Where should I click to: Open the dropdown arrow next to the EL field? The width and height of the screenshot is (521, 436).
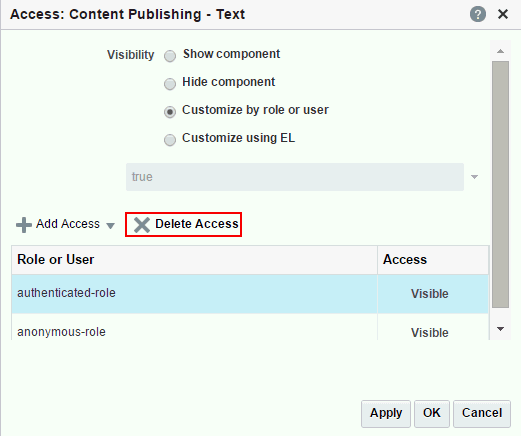pos(474,177)
